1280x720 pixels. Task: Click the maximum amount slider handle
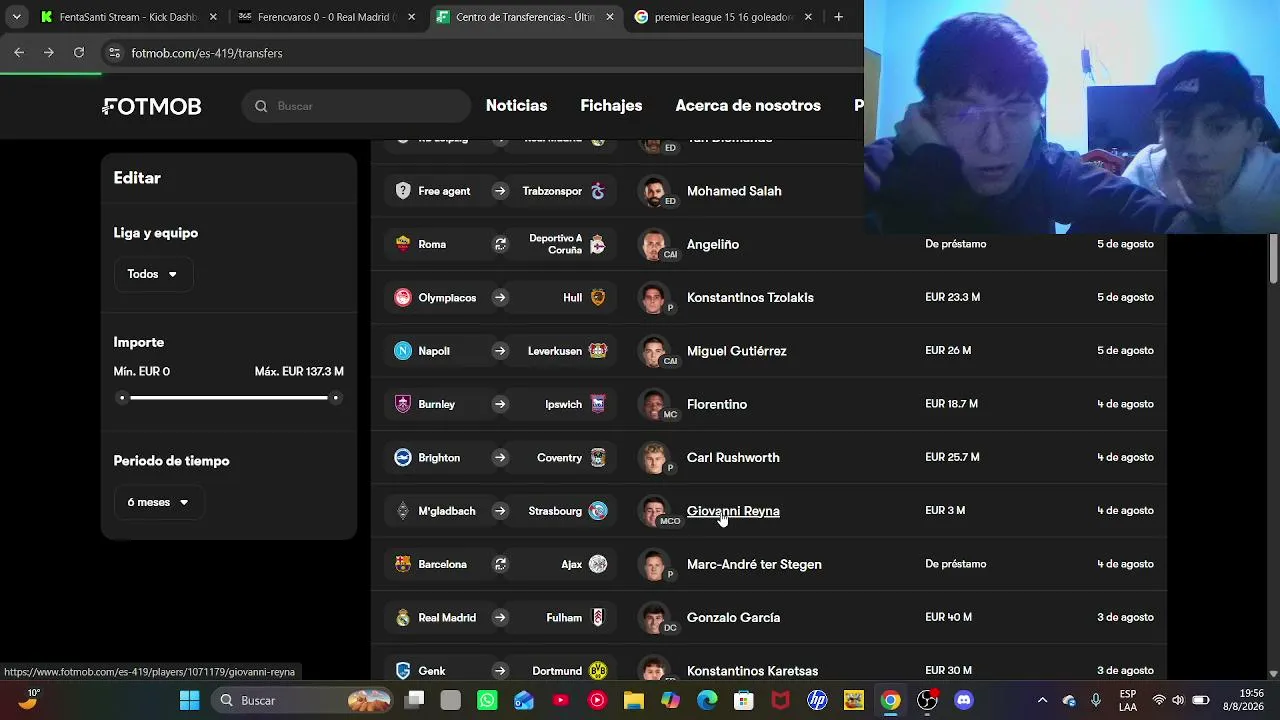(x=335, y=398)
